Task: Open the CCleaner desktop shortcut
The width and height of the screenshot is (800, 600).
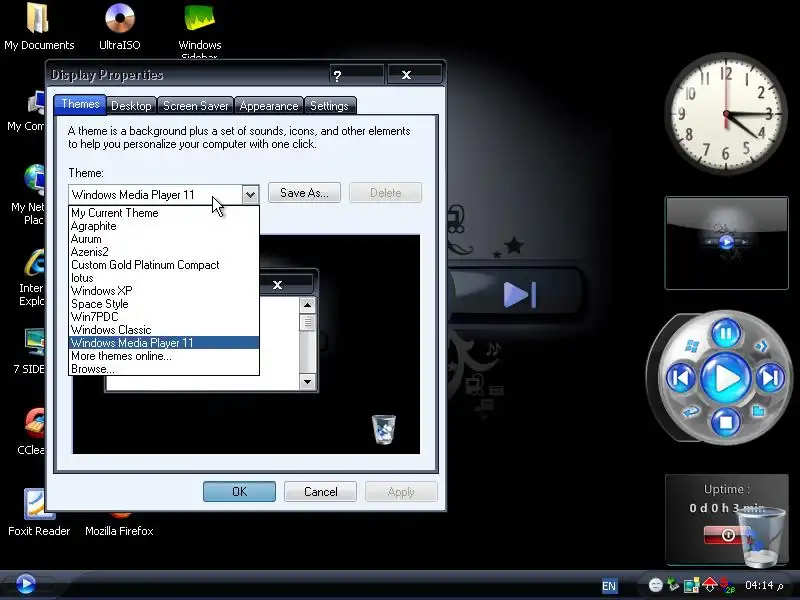Action: pyautogui.click(x=33, y=423)
